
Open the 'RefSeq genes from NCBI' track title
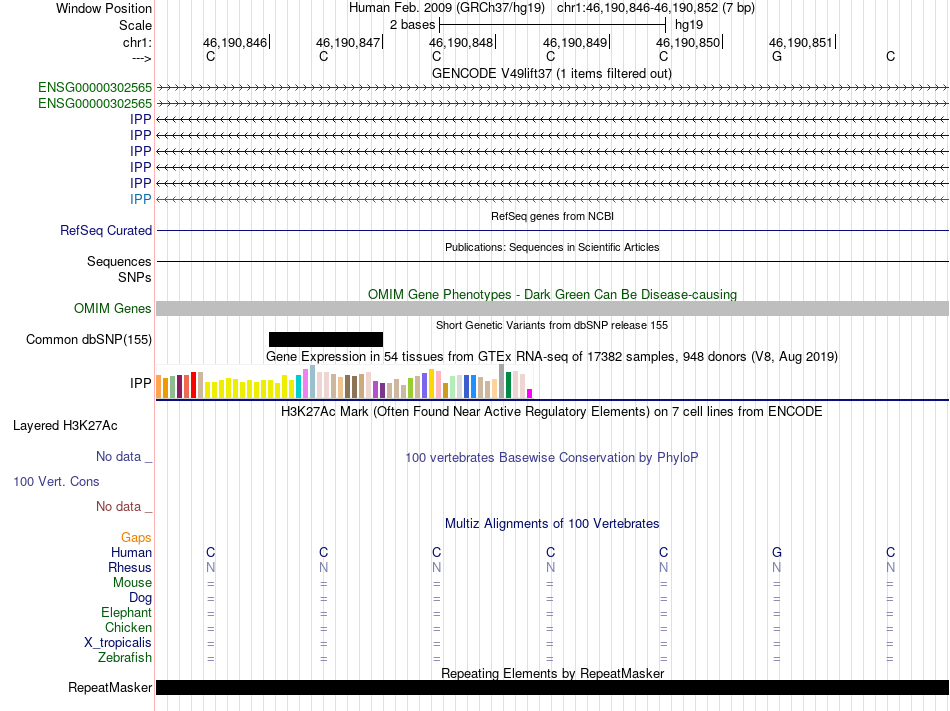(552, 216)
